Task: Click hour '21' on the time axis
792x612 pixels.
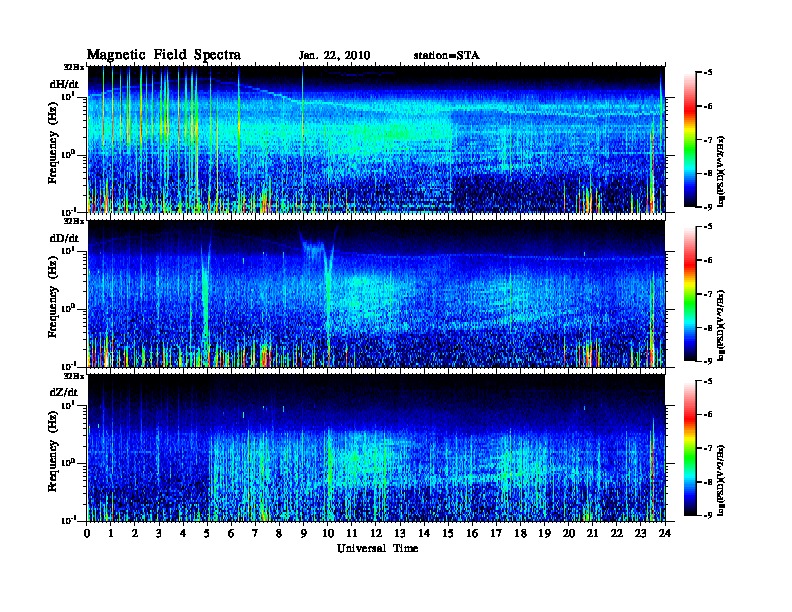Action: click(592, 533)
